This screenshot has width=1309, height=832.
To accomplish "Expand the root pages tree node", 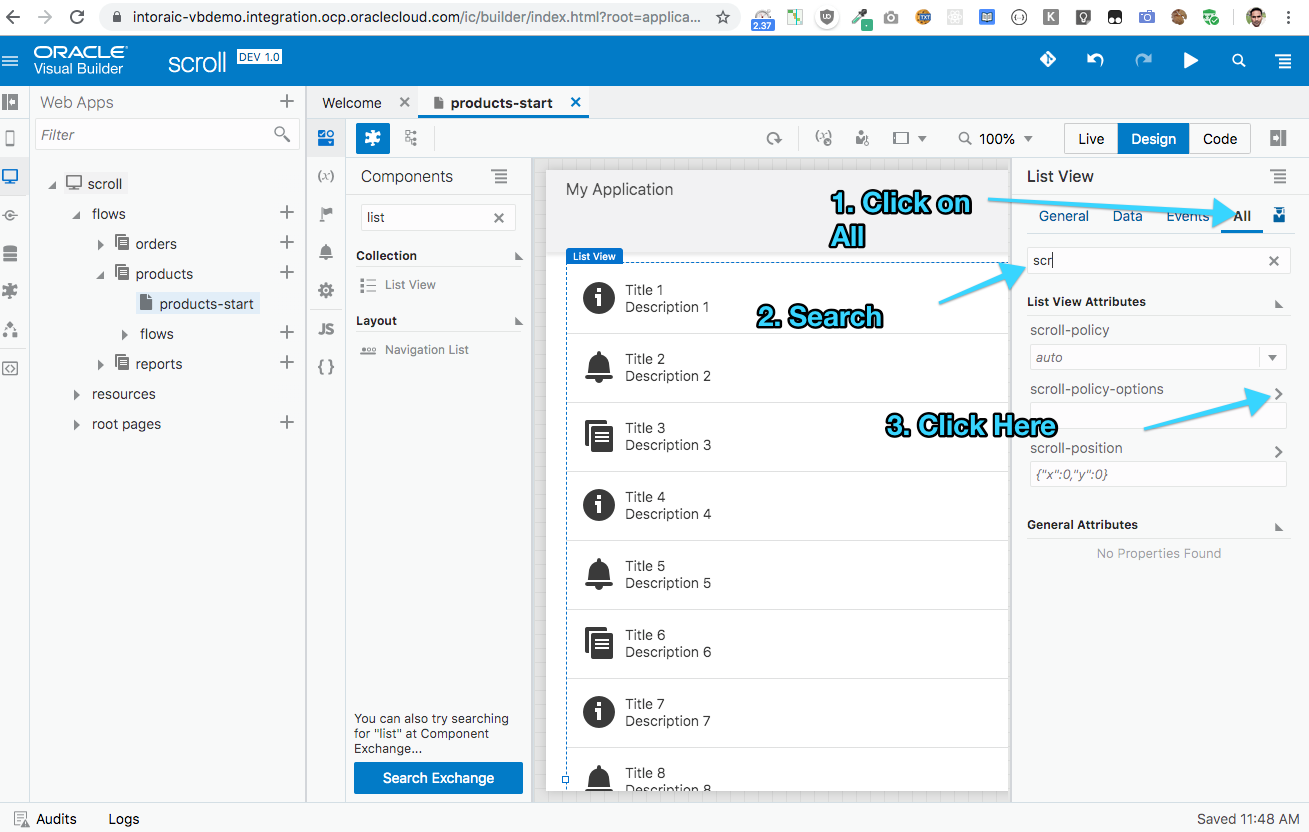I will pyautogui.click(x=76, y=424).
